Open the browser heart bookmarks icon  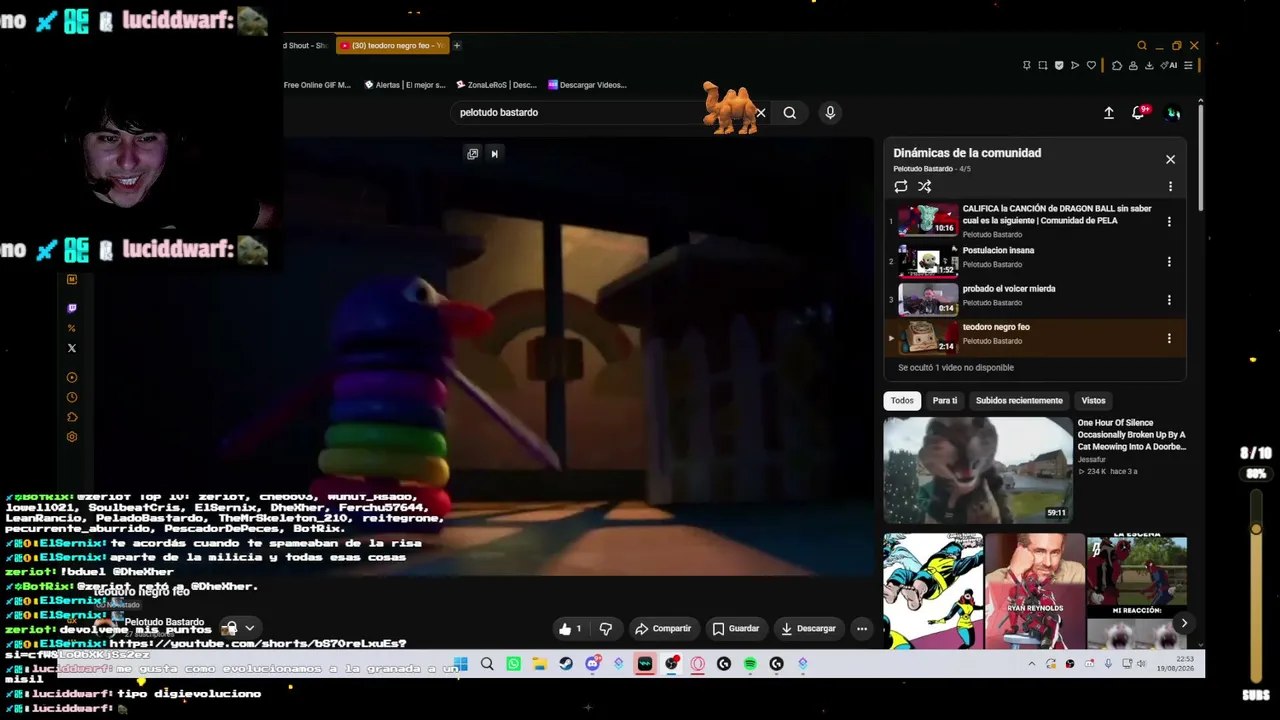point(1092,66)
